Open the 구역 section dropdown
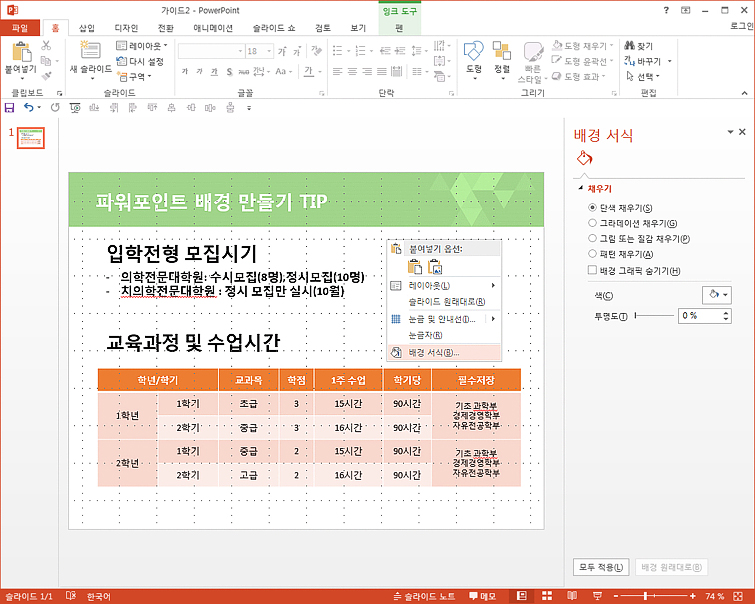The width and height of the screenshot is (755, 604). [x=134, y=76]
